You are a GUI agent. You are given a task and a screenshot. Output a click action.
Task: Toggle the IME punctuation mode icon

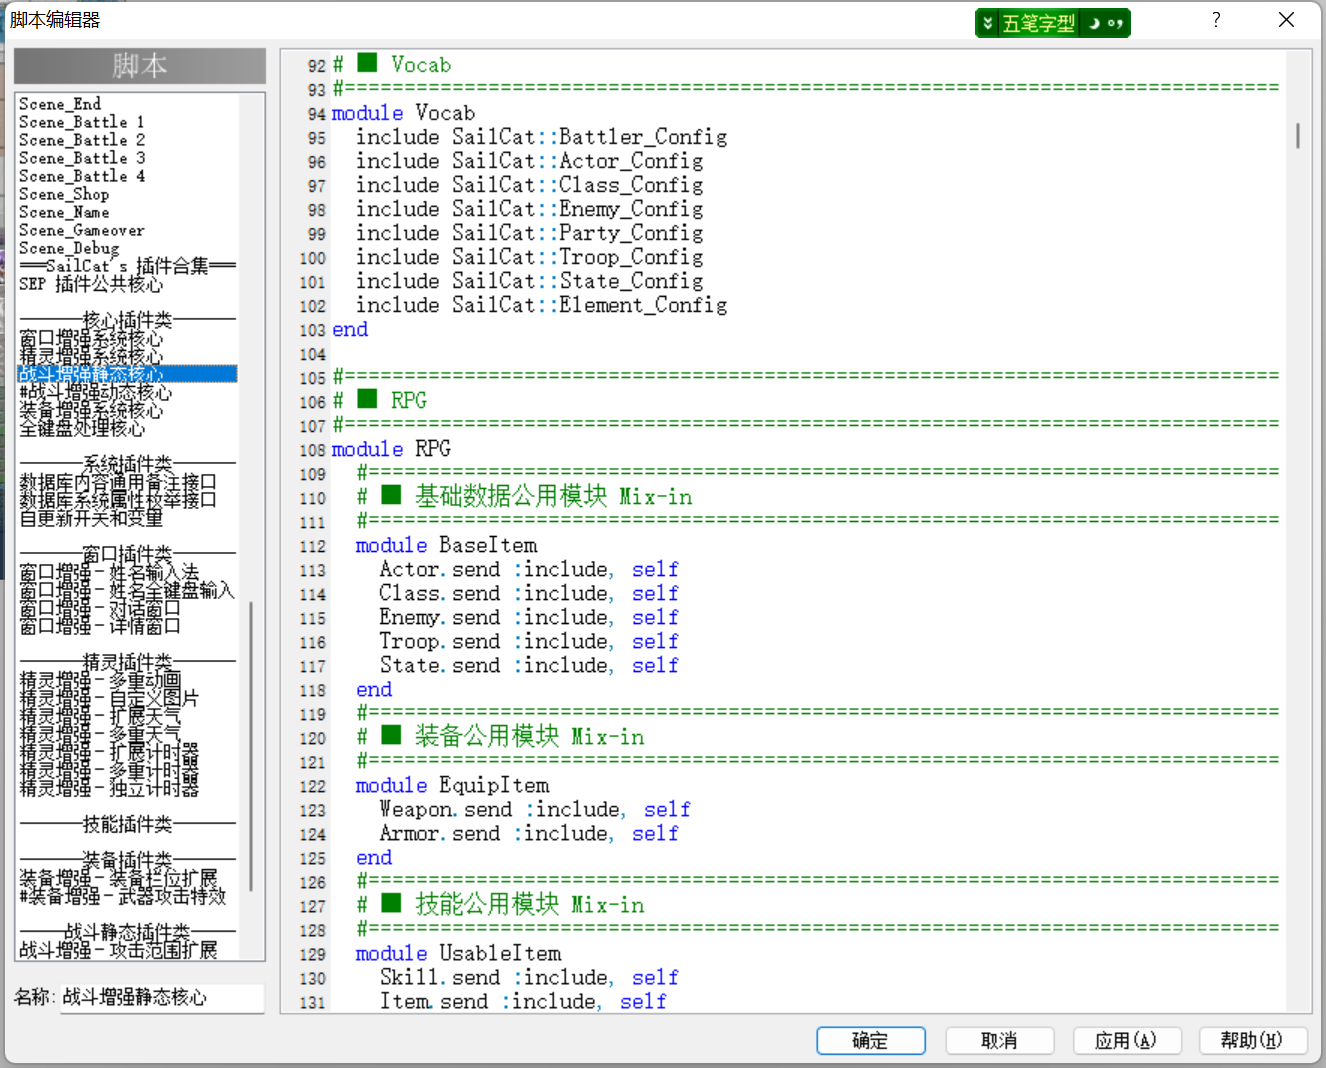tap(1115, 23)
